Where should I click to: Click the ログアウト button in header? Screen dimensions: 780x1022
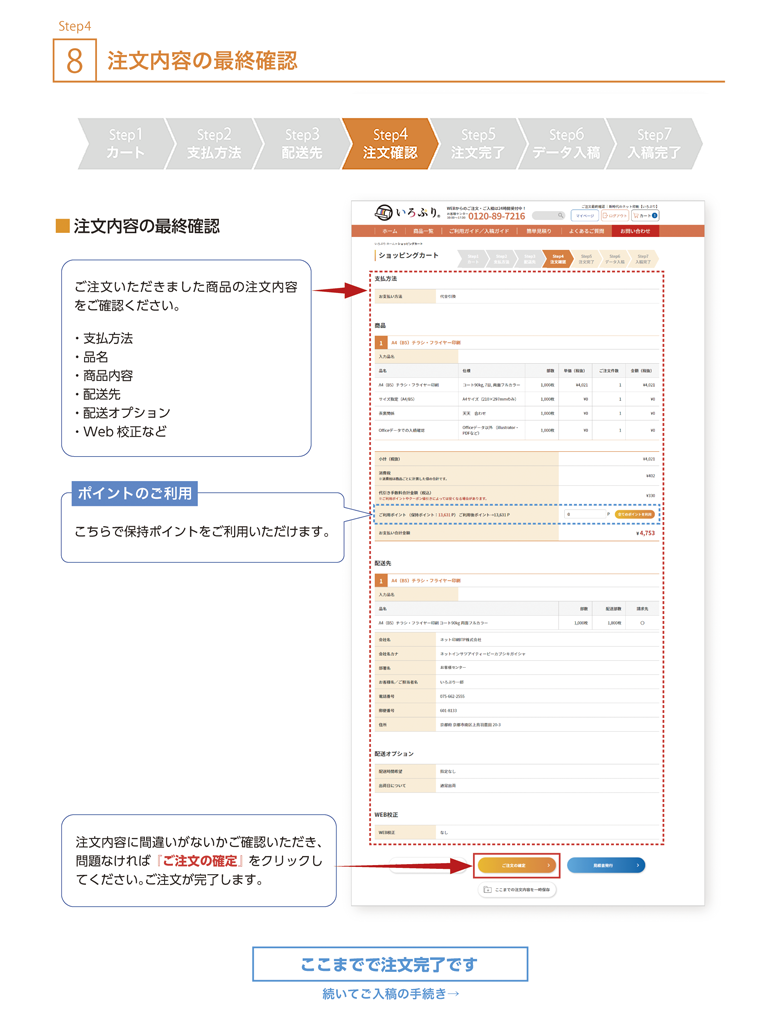[x=614, y=215]
